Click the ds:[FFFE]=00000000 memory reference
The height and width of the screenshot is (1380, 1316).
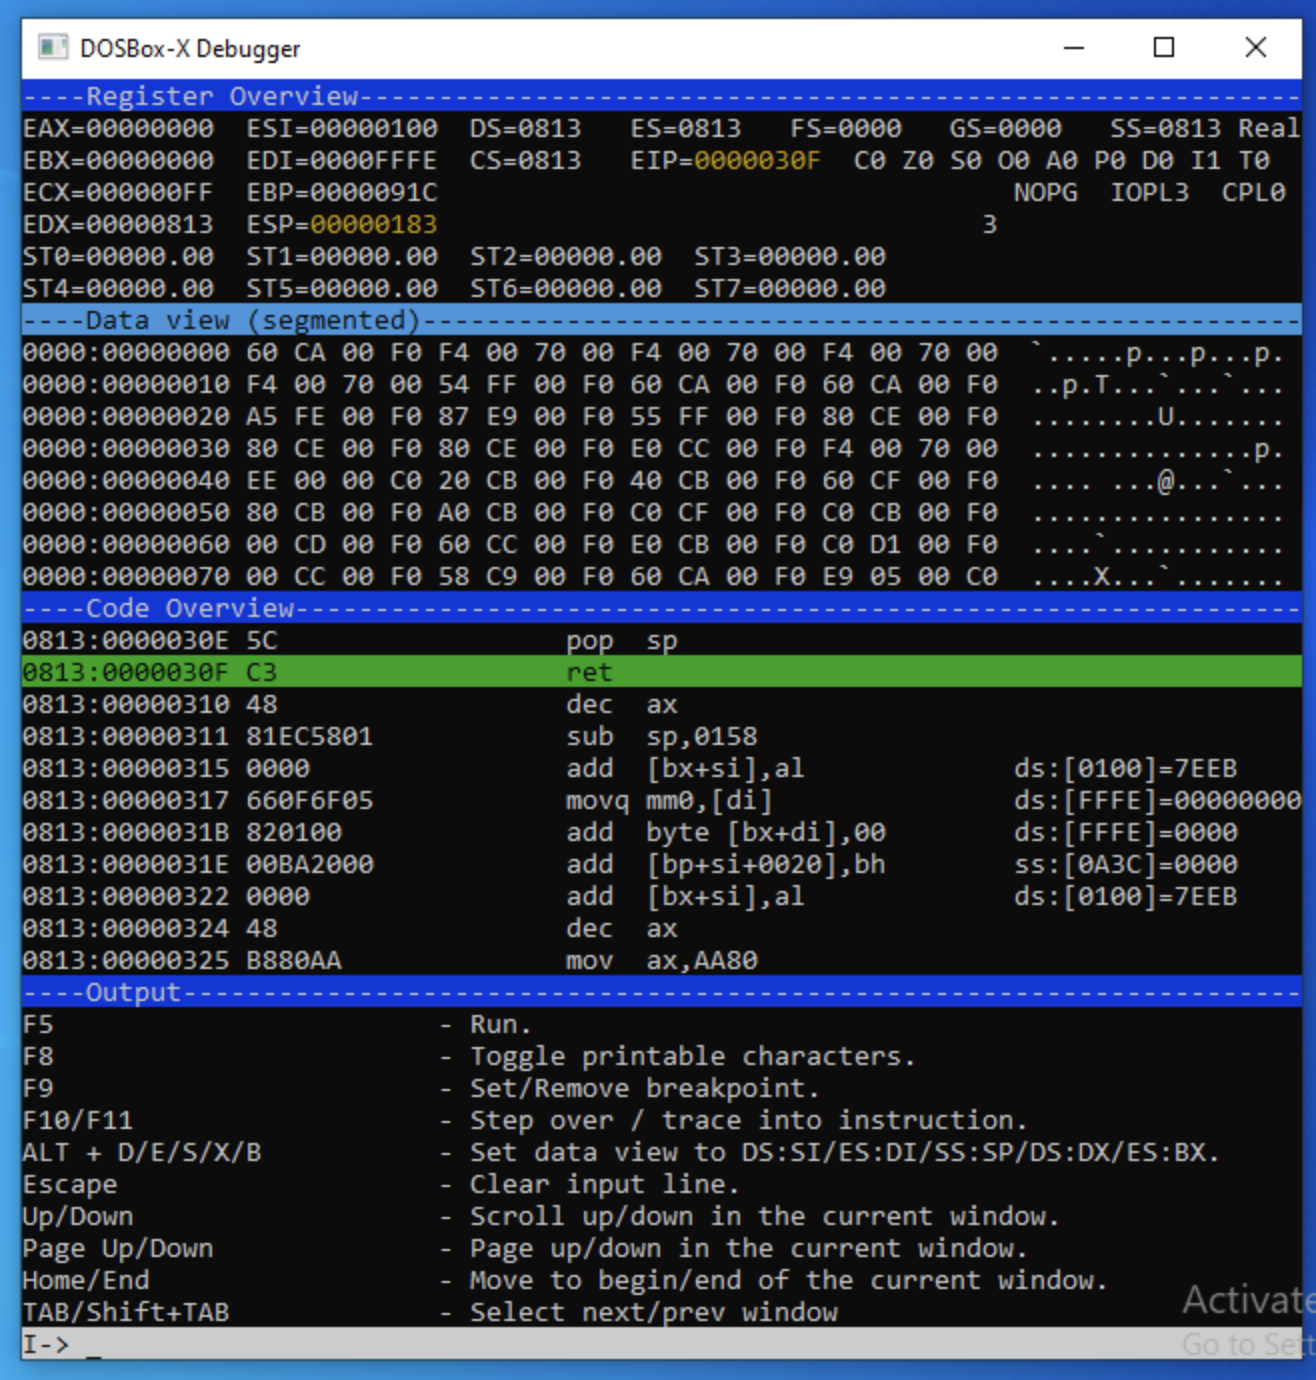[1157, 800]
